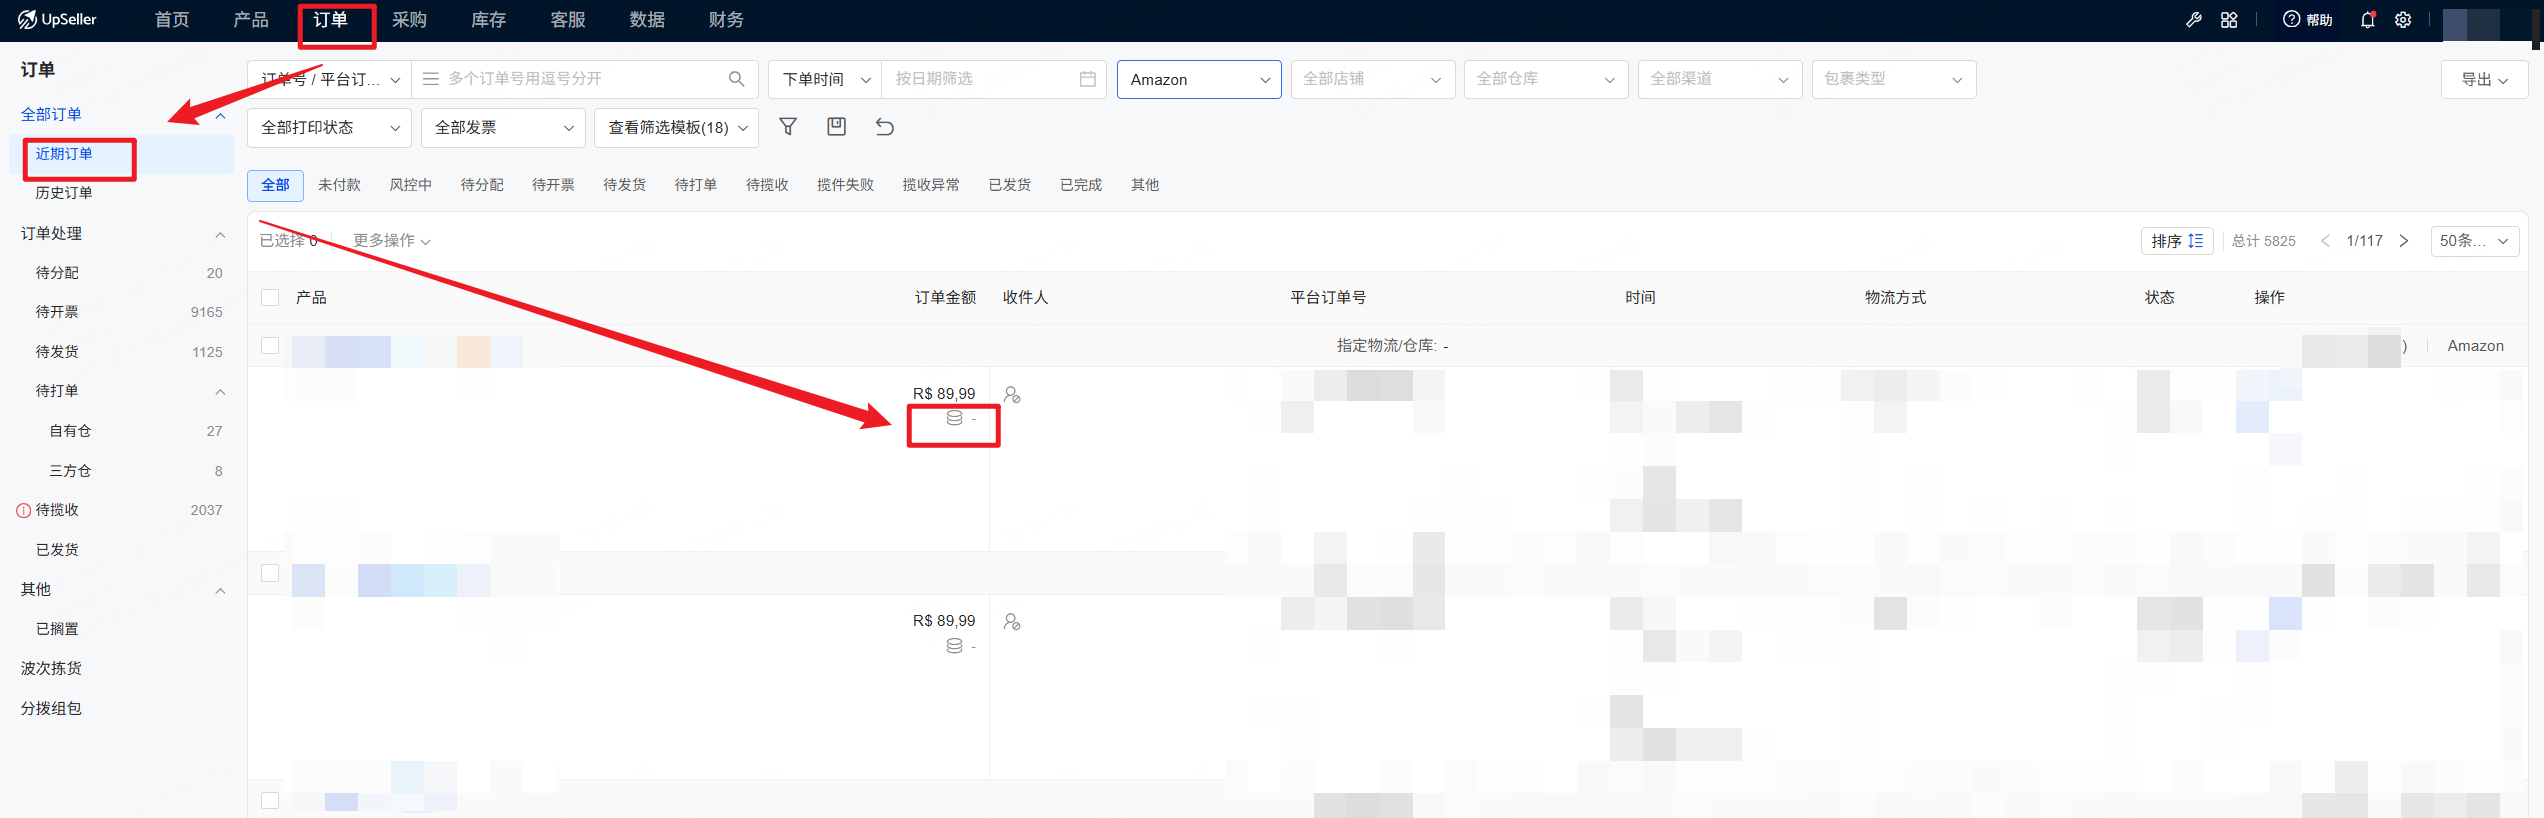Open 自有仓 in the sidebar
2544x818 pixels.
70,431
